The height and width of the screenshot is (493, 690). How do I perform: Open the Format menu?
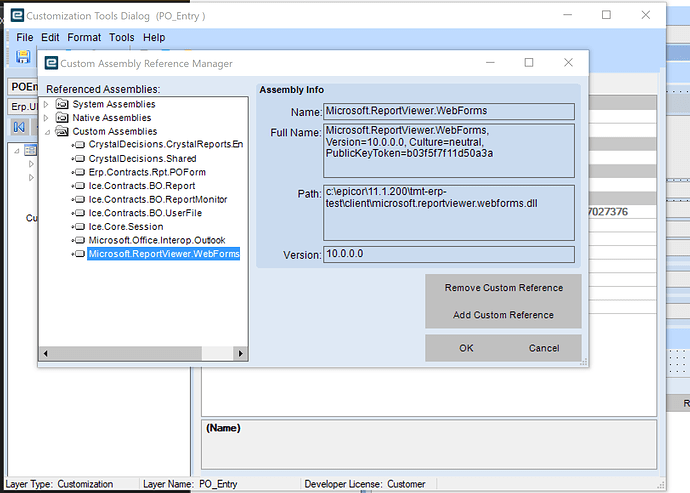coord(84,37)
